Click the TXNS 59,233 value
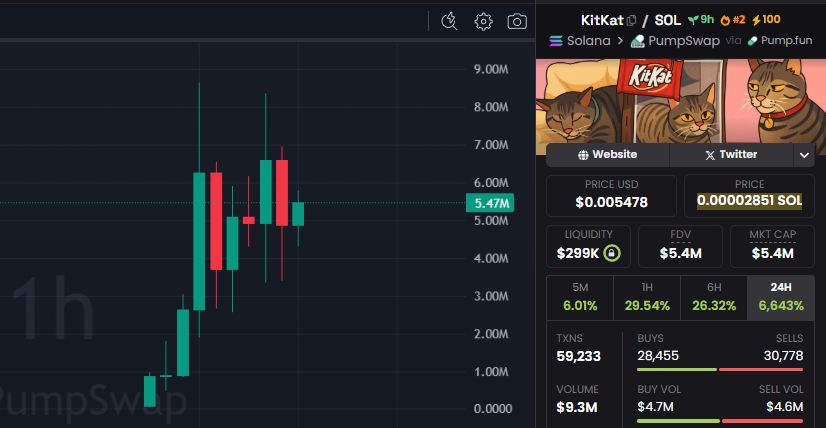The image size is (826, 428). 578,356
